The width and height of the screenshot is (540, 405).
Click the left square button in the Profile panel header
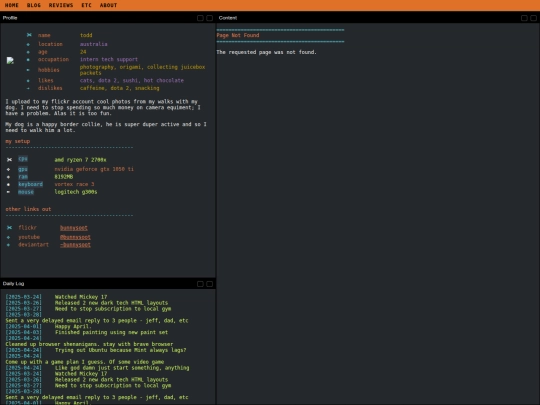[200, 18]
